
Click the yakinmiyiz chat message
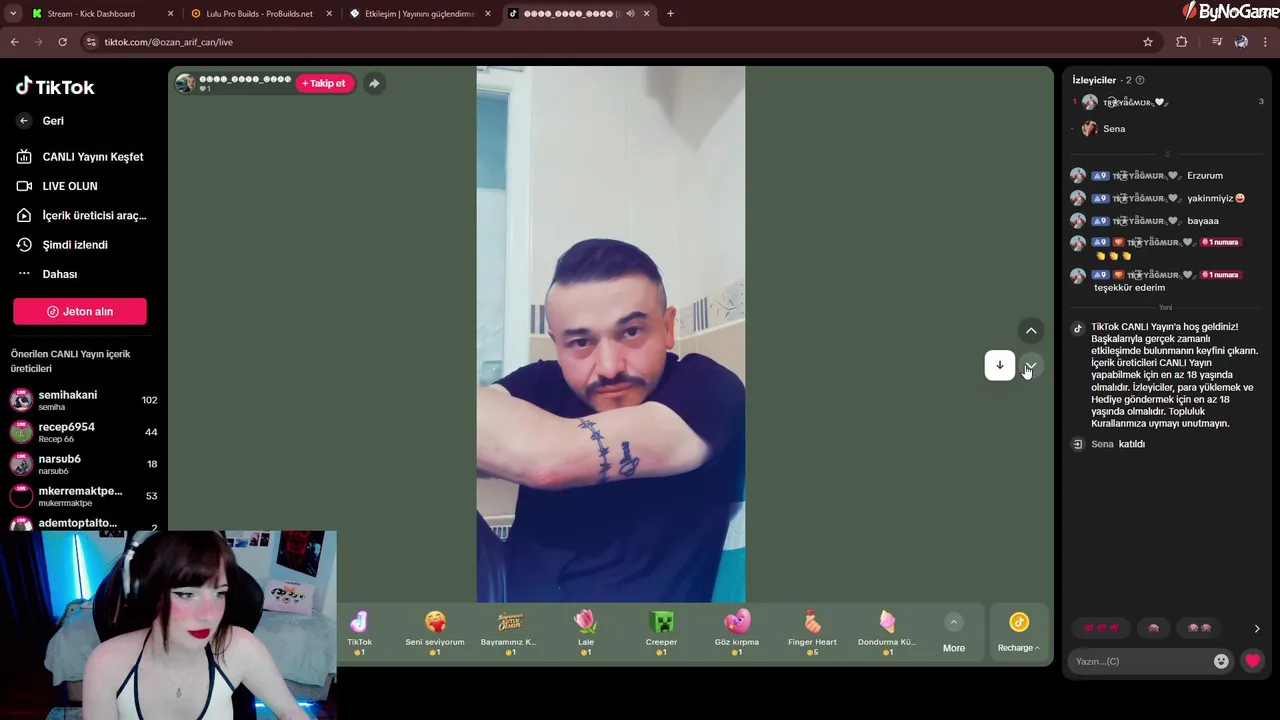point(1216,198)
